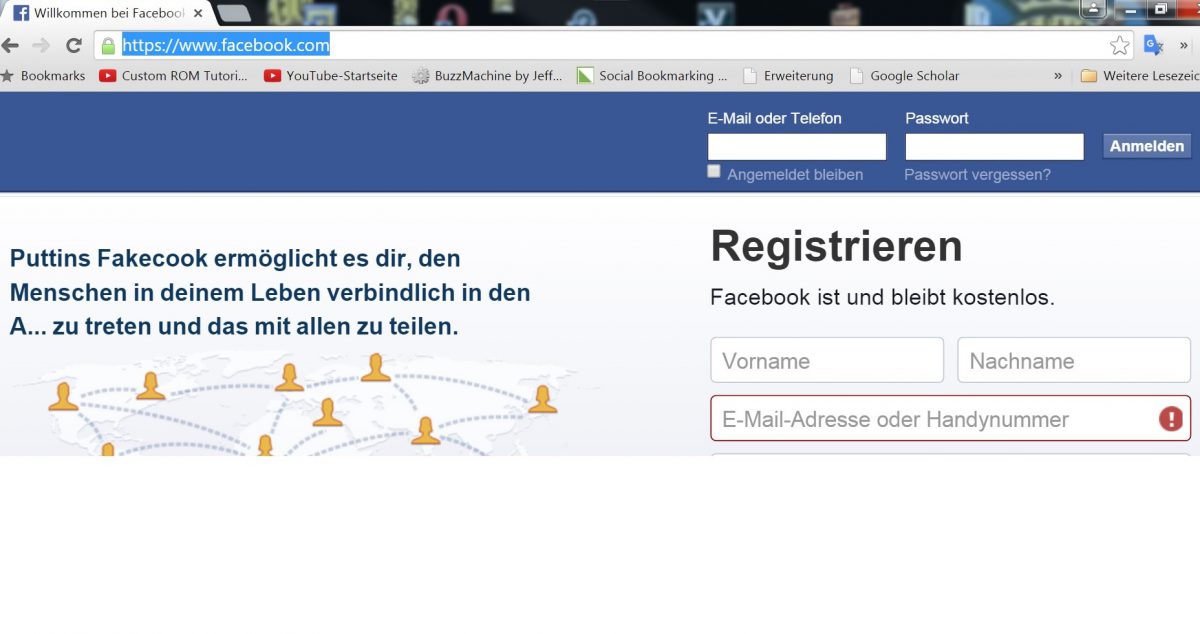Toggle the Angemeldet bleiben checkbox
This screenshot has width=1200, height=634.
click(714, 172)
